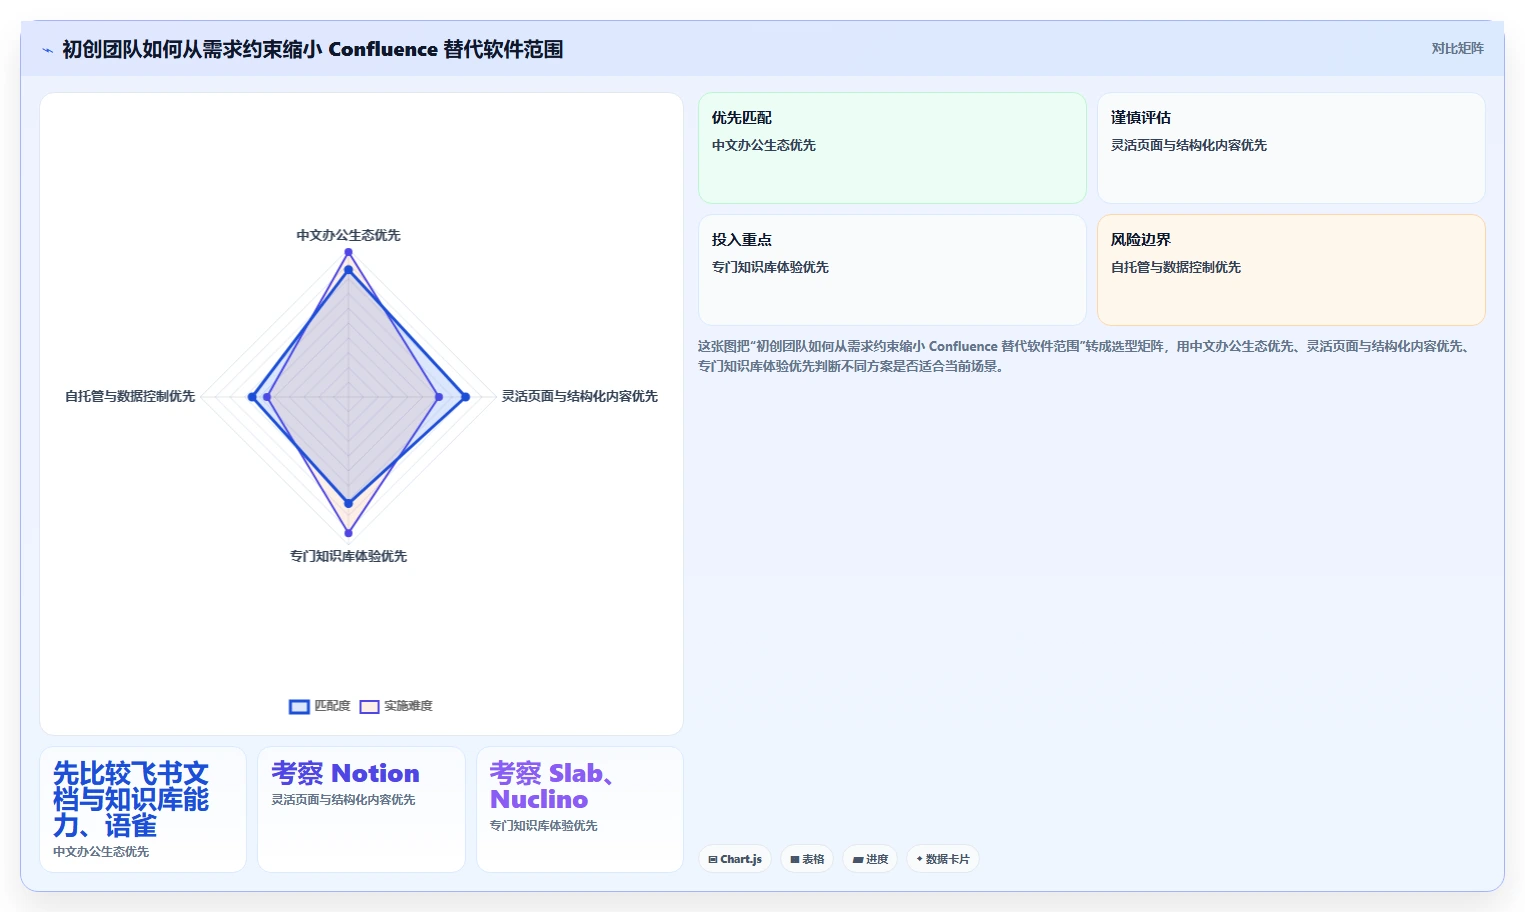The image size is (1525, 912).
Task: Select the 考察 Notion card
Action: tap(361, 809)
